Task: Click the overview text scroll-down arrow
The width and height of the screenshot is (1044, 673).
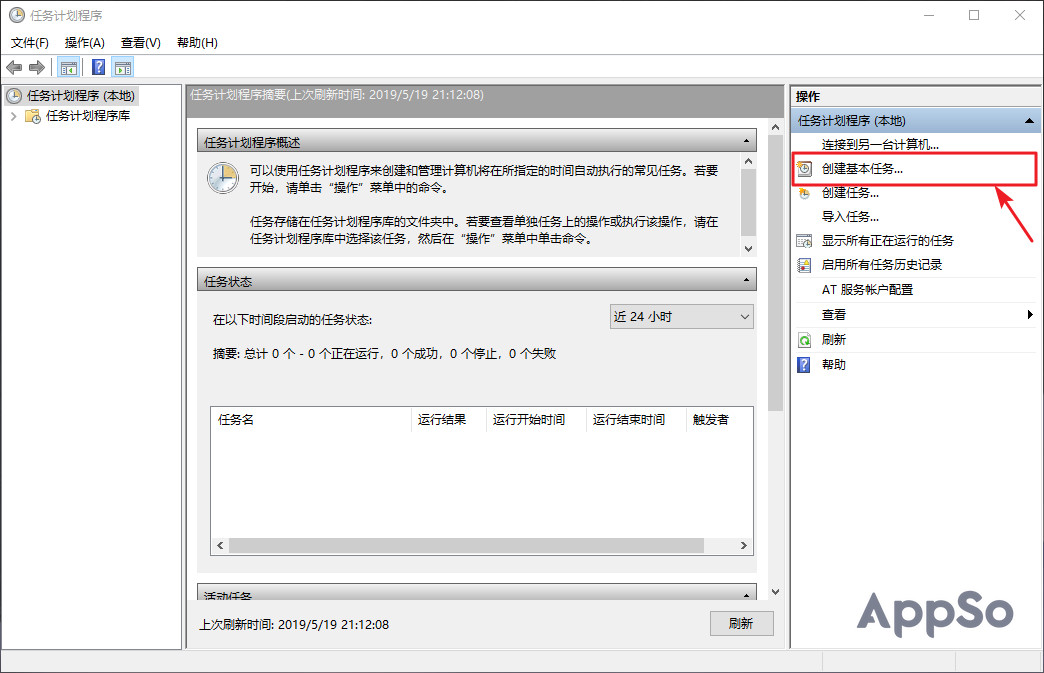Action: click(748, 248)
